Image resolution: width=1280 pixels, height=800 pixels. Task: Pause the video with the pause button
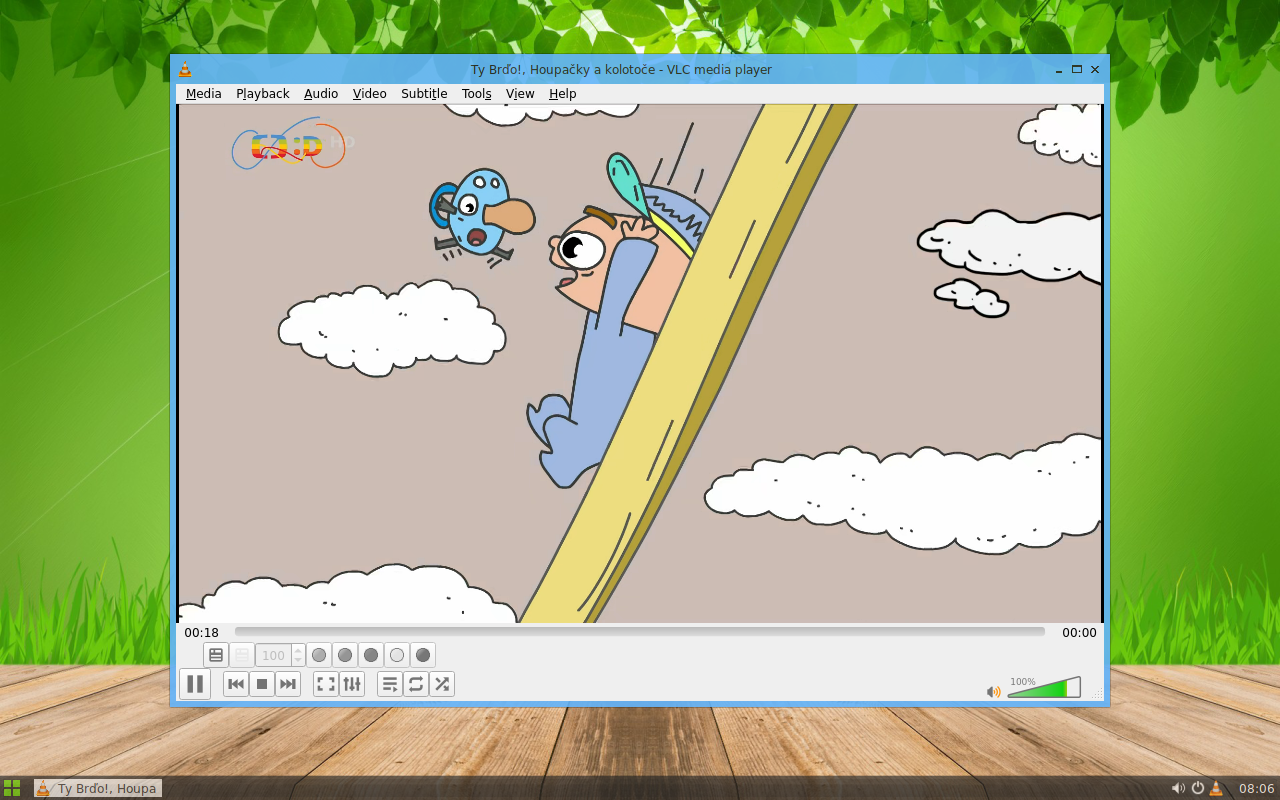coord(195,684)
